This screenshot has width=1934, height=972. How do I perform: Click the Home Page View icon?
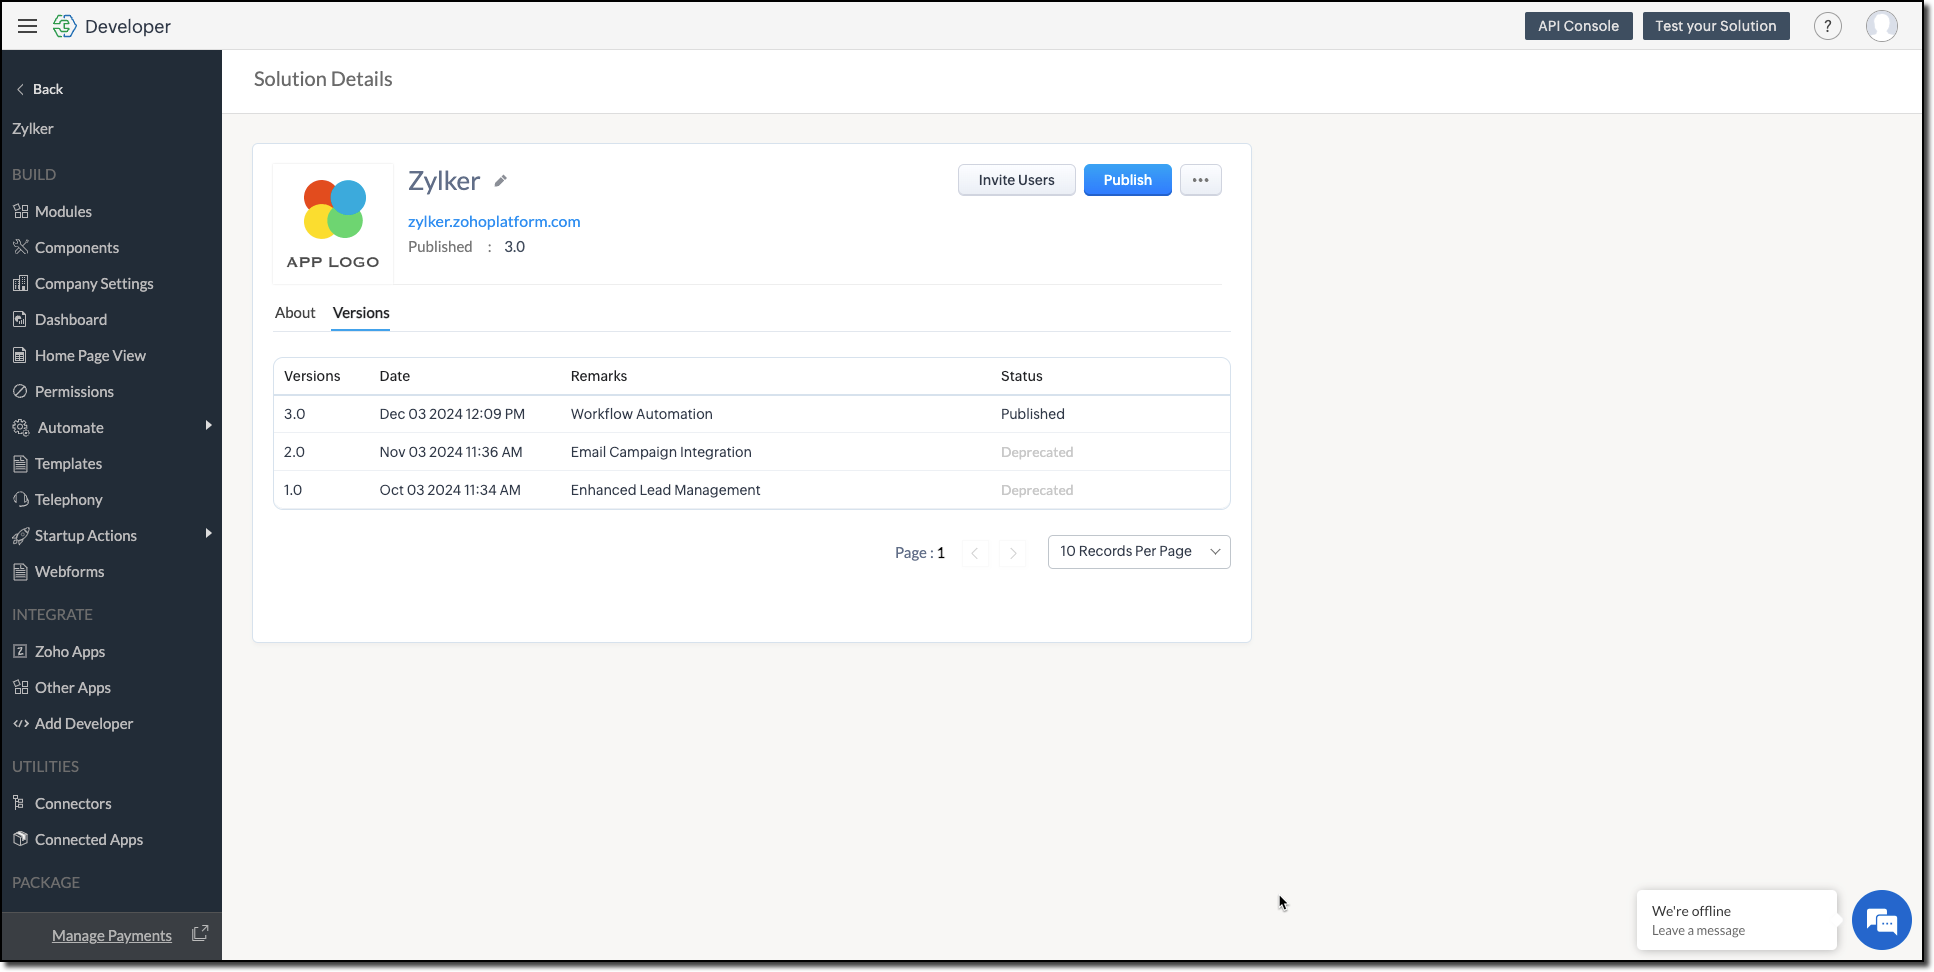20,355
